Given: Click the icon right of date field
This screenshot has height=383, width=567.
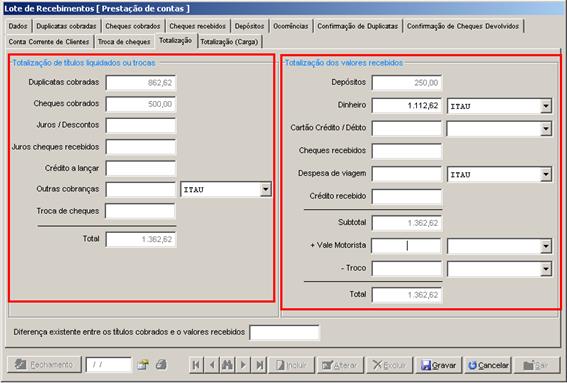Looking at the screenshot, I should (x=143, y=365).
